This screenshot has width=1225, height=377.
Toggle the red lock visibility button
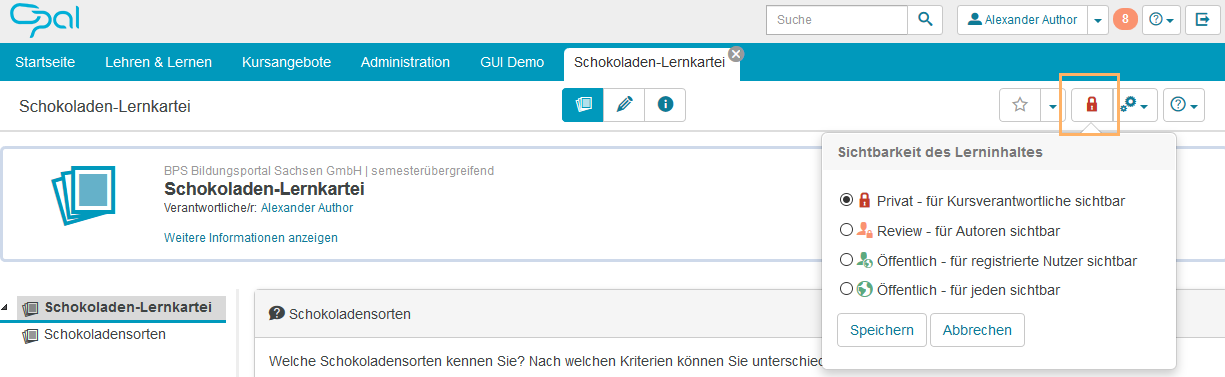pos(1092,105)
